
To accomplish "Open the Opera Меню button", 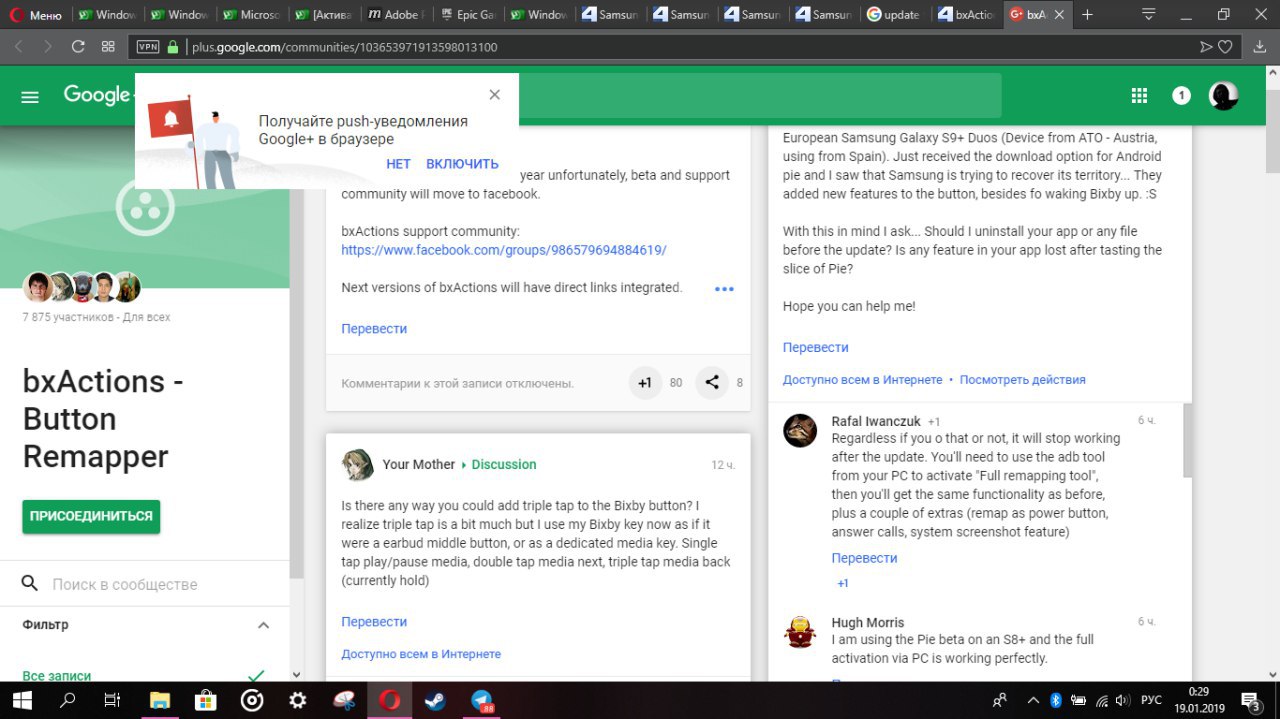I will [36, 15].
